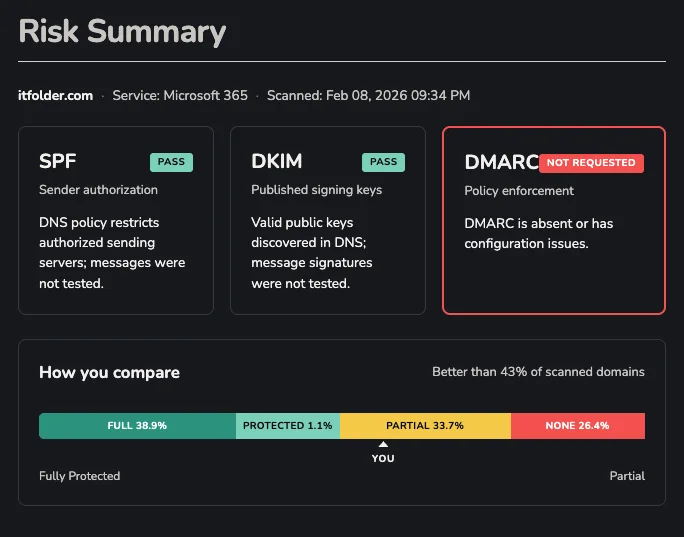Click the SPF card title
The height and width of the screenshot is (537, 684).
click(x=58, y=161)
